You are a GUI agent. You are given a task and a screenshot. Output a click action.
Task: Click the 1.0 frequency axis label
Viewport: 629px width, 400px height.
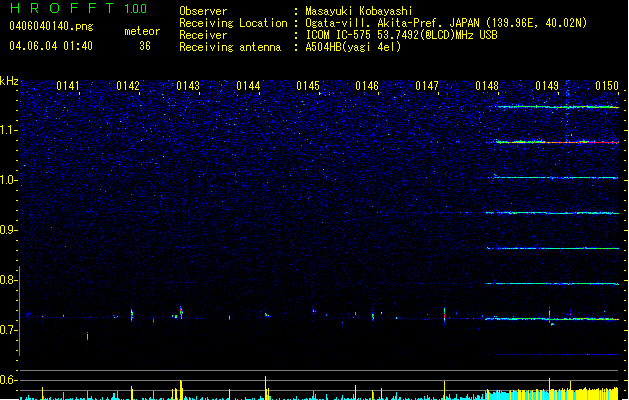click(x=9, y=180)
